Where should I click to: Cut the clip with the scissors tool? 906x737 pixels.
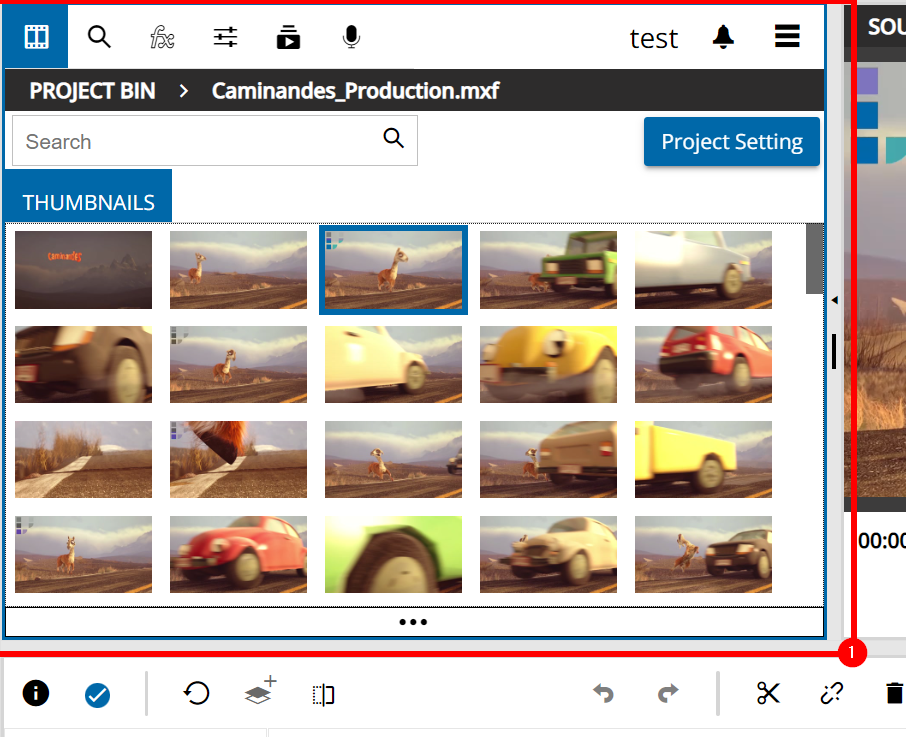click(x=768, y=693)
